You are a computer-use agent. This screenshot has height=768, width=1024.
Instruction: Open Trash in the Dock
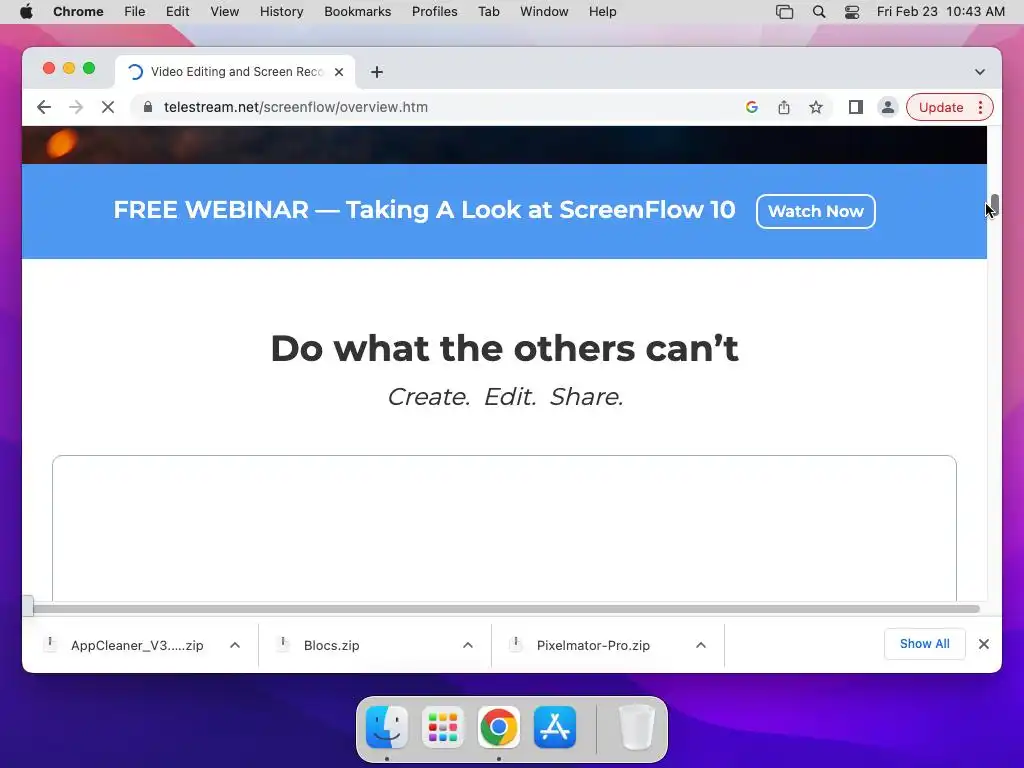[x=637, y=727]
